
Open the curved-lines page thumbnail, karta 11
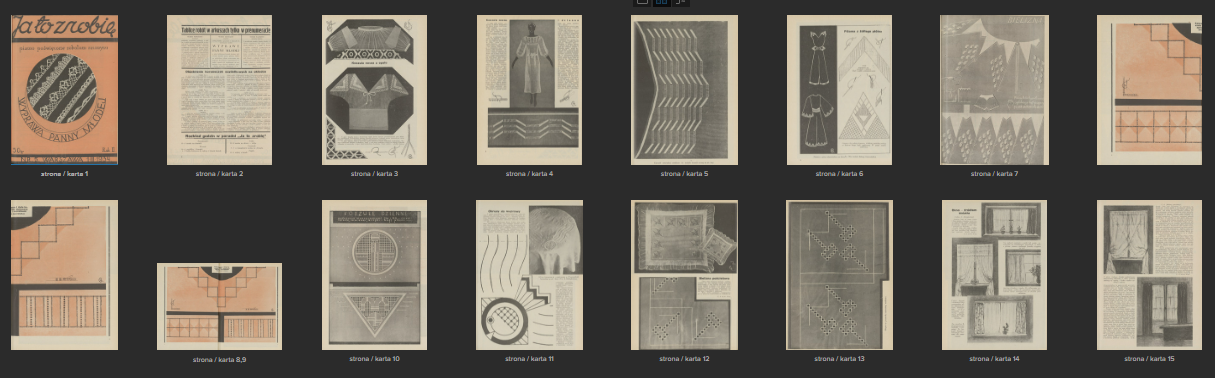point(529,275)
